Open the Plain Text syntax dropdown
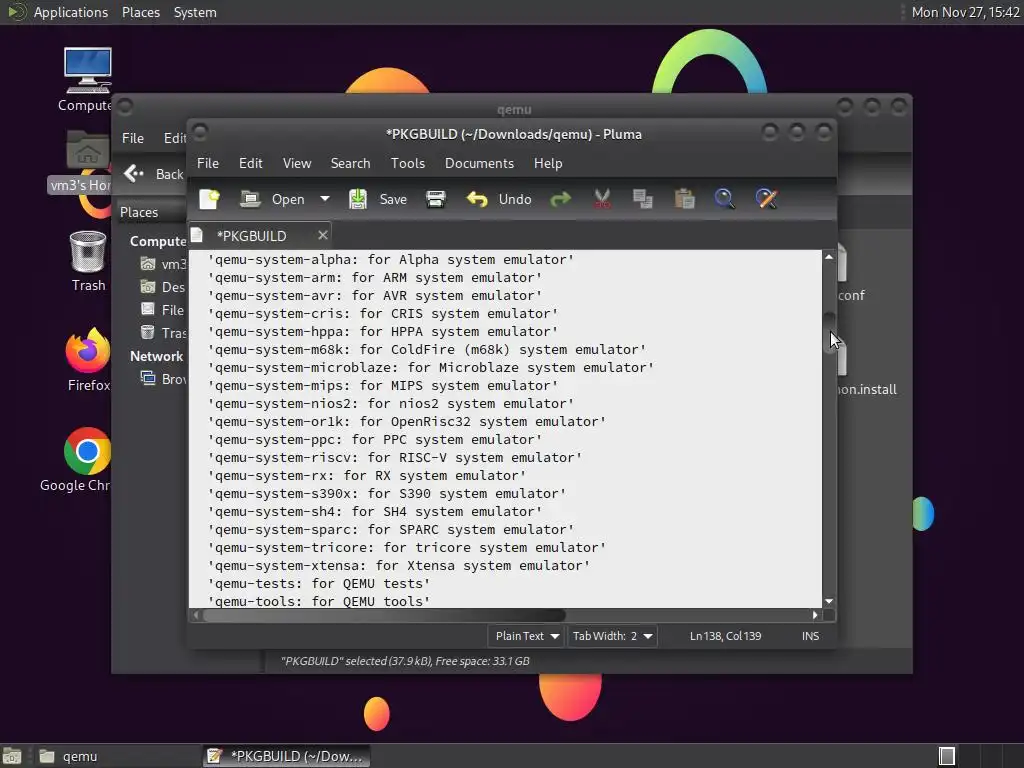The height and width of the screenshot is (768, 1024). (x=526, y=636)
